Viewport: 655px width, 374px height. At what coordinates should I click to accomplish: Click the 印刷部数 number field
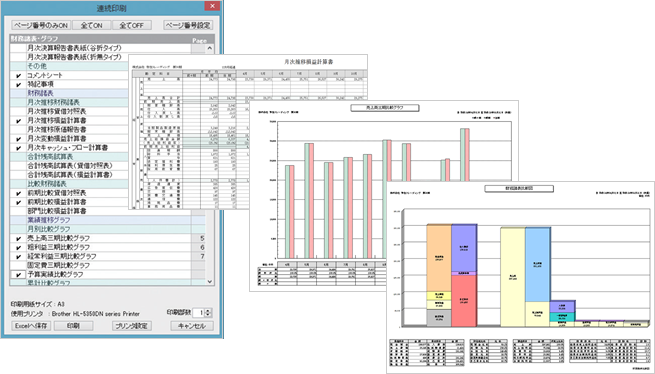200,313
